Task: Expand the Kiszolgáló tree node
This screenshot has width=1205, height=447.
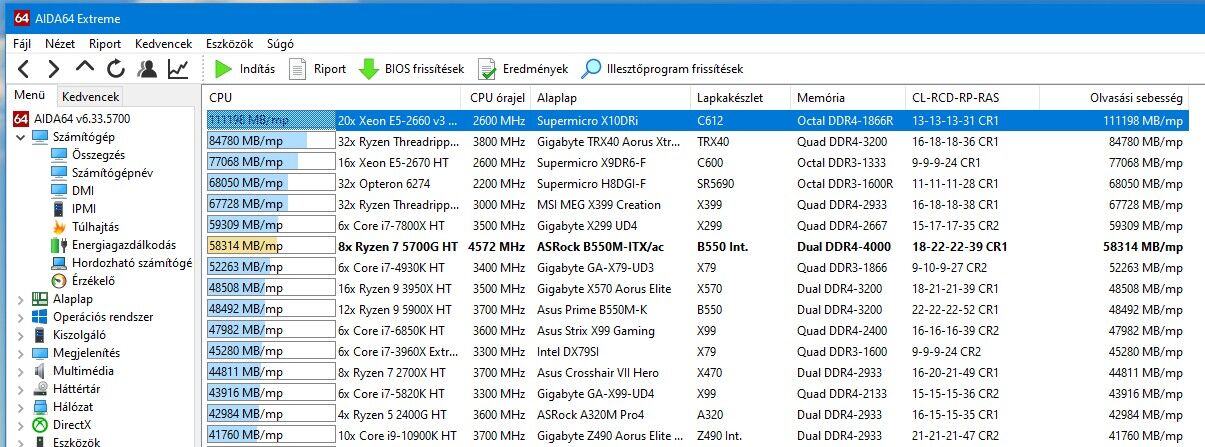Action: coord(21,335)
